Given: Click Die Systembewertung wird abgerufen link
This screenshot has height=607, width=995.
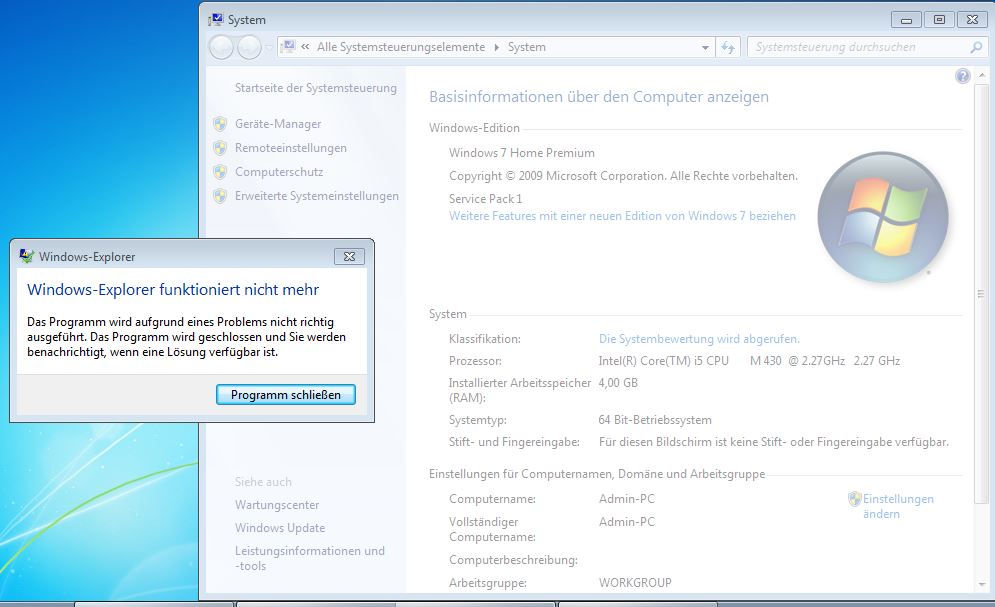Looking at the screenshot, I should [699, 339].
